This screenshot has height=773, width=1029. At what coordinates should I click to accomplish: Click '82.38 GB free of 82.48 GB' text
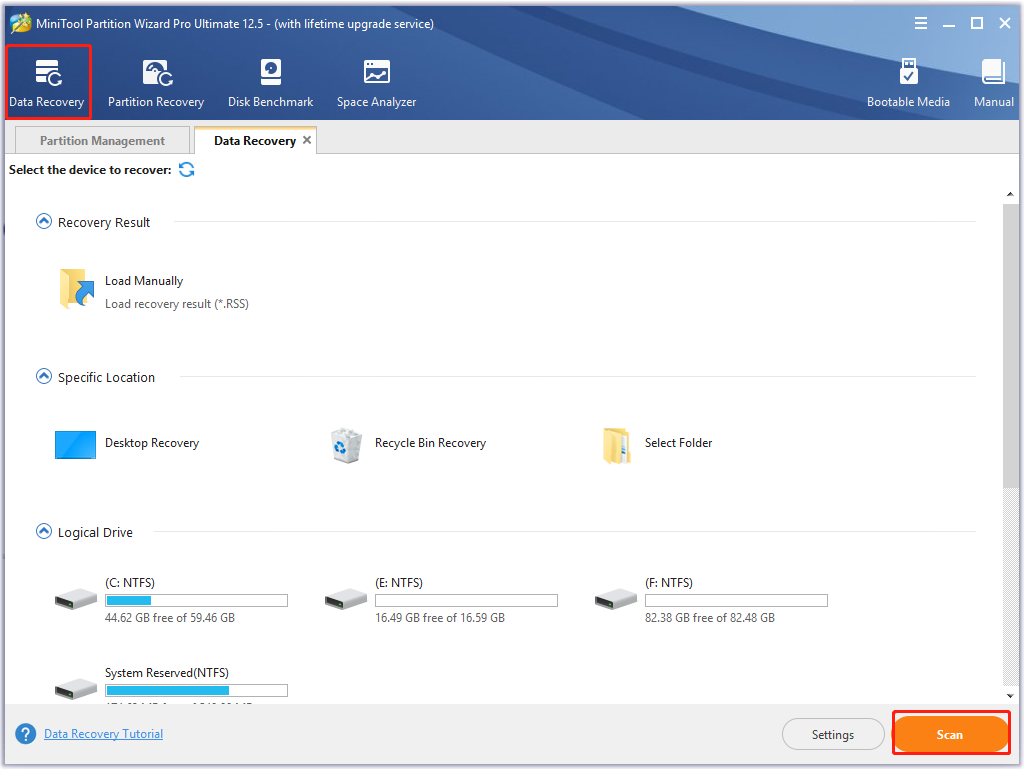[x=710, y=617]
